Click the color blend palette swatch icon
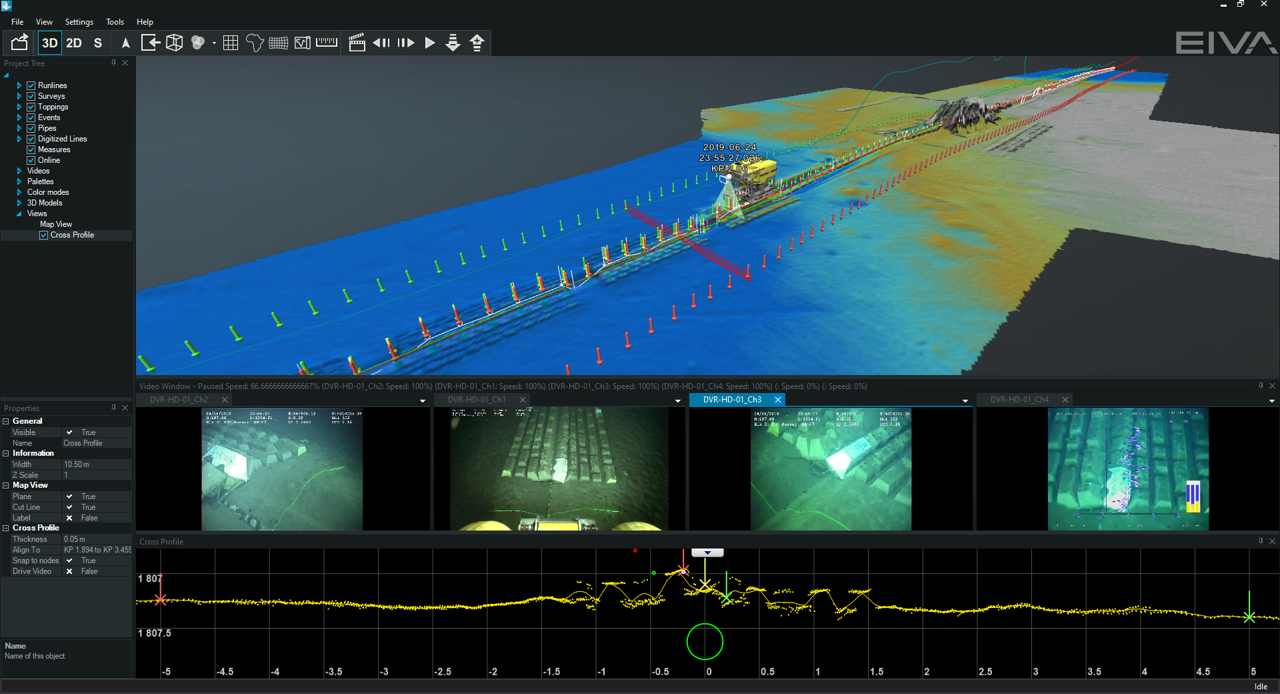The height and width of the screenshot is (694, 1280). (198, 43)
